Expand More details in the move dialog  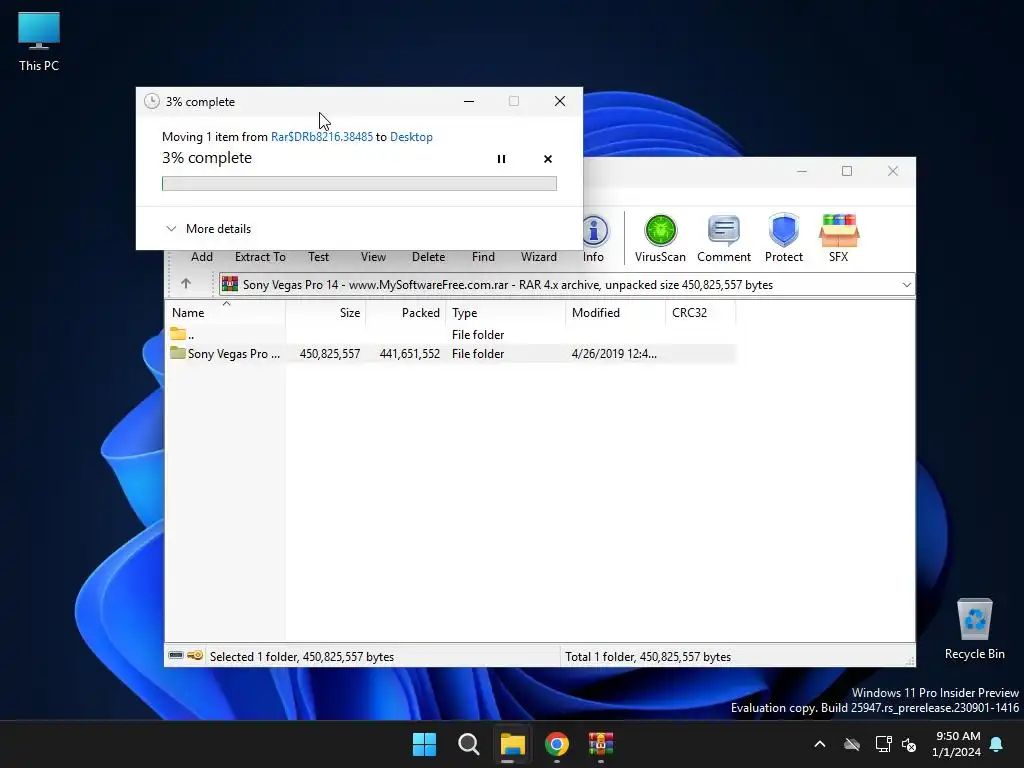click(208, 229)
